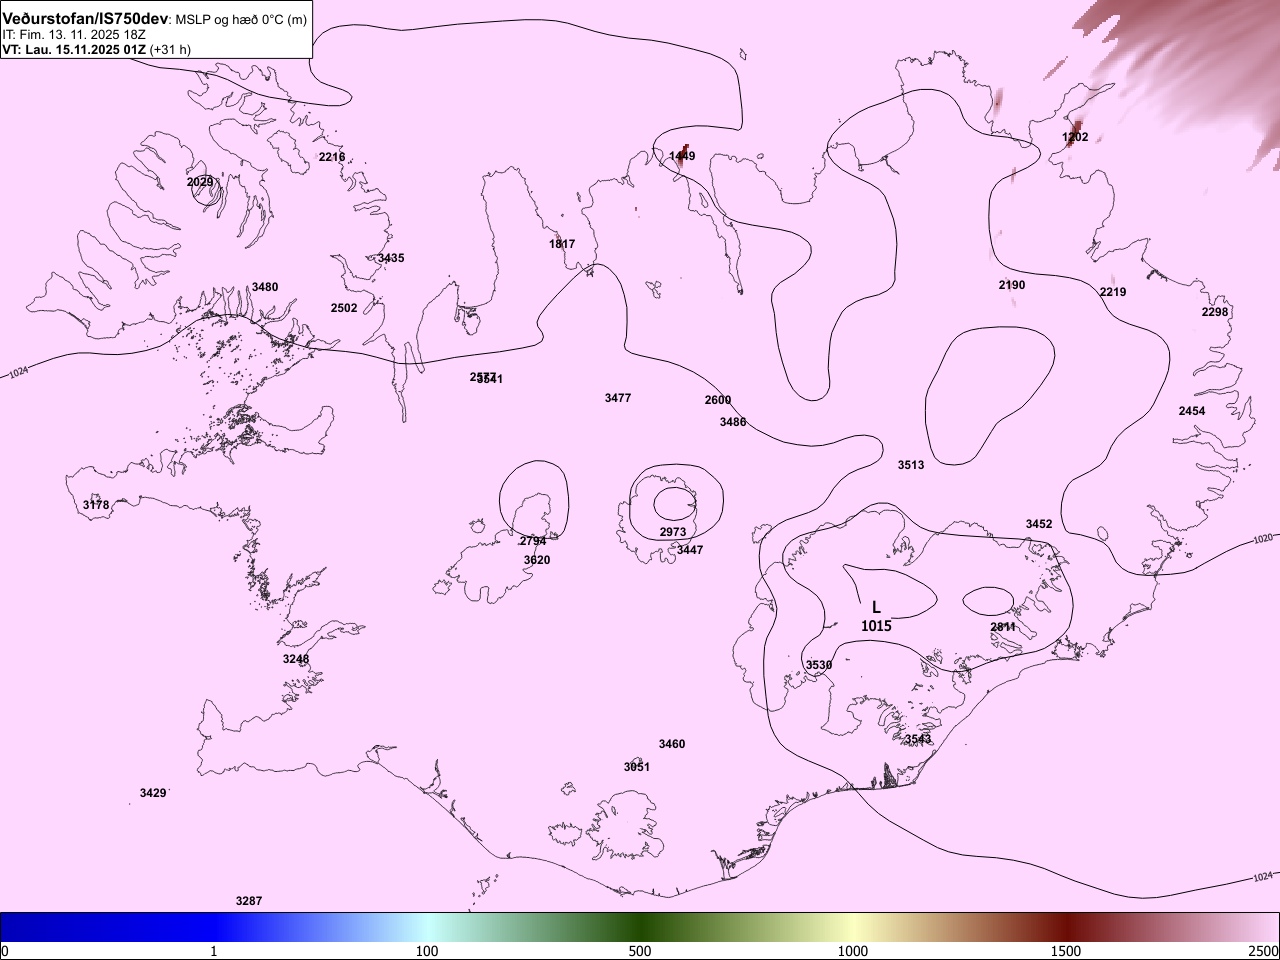
Task: Select the colour scale label 2500
Action: click(x=1264, y=950)
